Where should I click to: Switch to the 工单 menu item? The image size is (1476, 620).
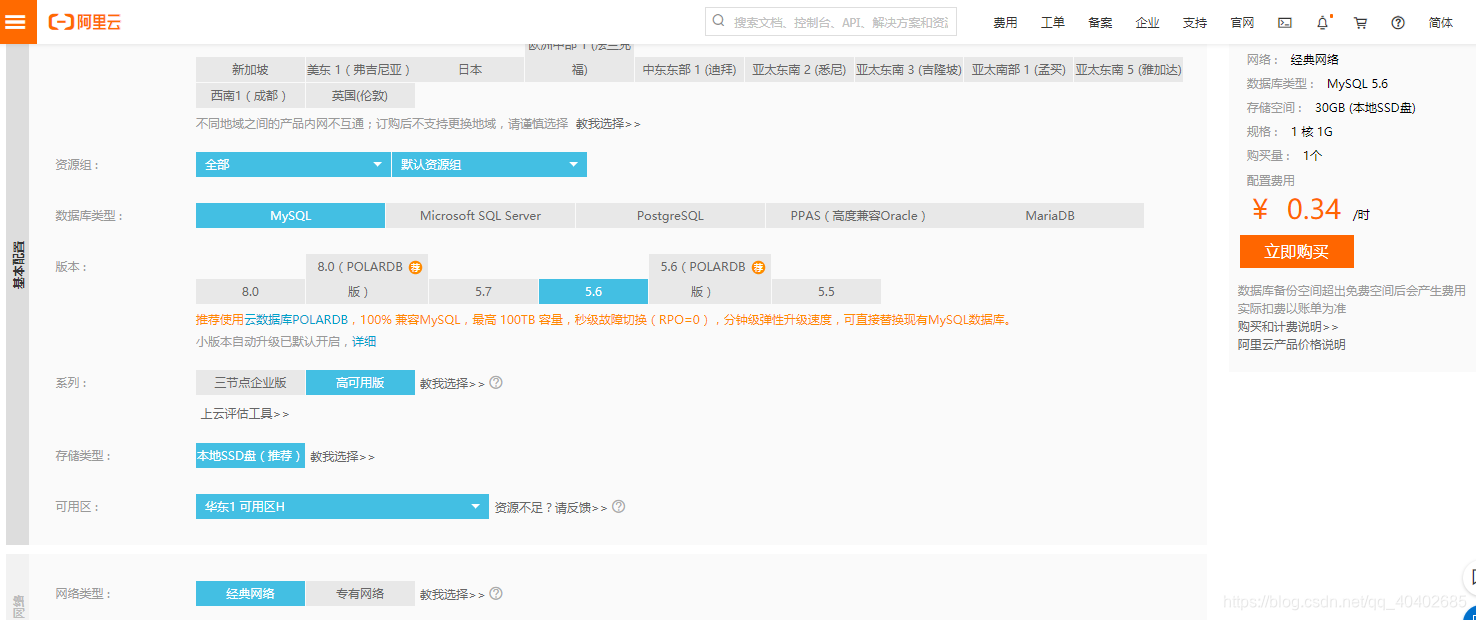tap(1052, 21)
